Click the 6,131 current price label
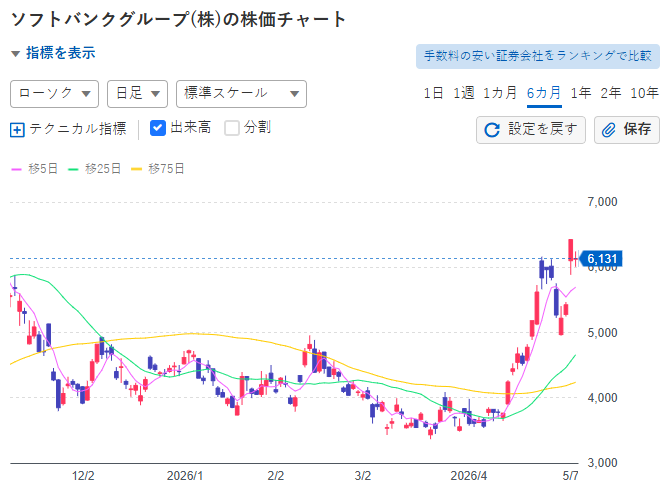Image resolution: width=671 pixels, height=493 pixels. coord(601,259)
